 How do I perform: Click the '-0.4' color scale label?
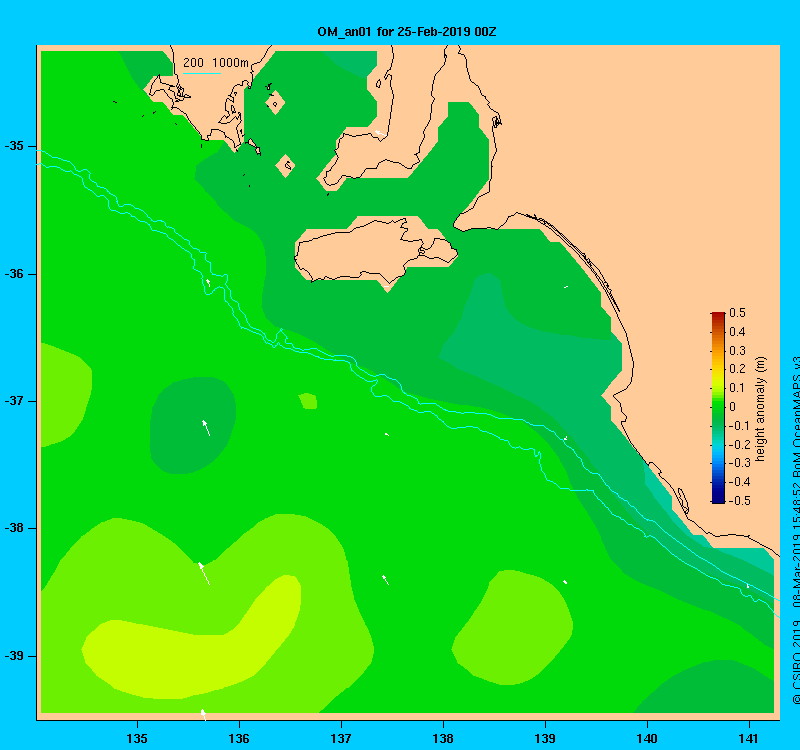tap(739, 482)
